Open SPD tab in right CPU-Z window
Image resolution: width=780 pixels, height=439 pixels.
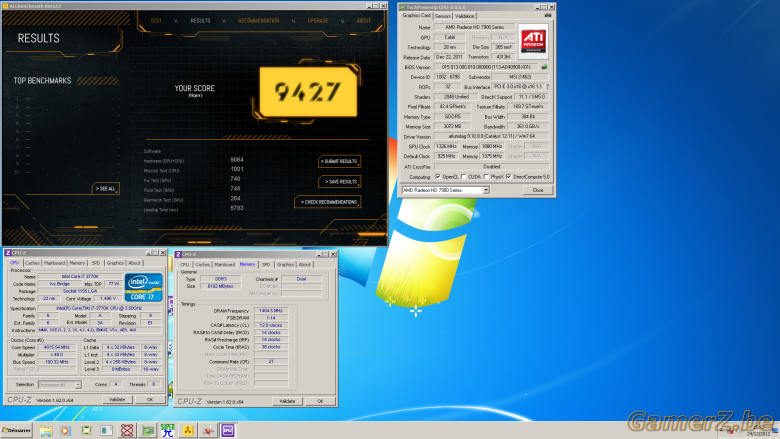point(266,265)
